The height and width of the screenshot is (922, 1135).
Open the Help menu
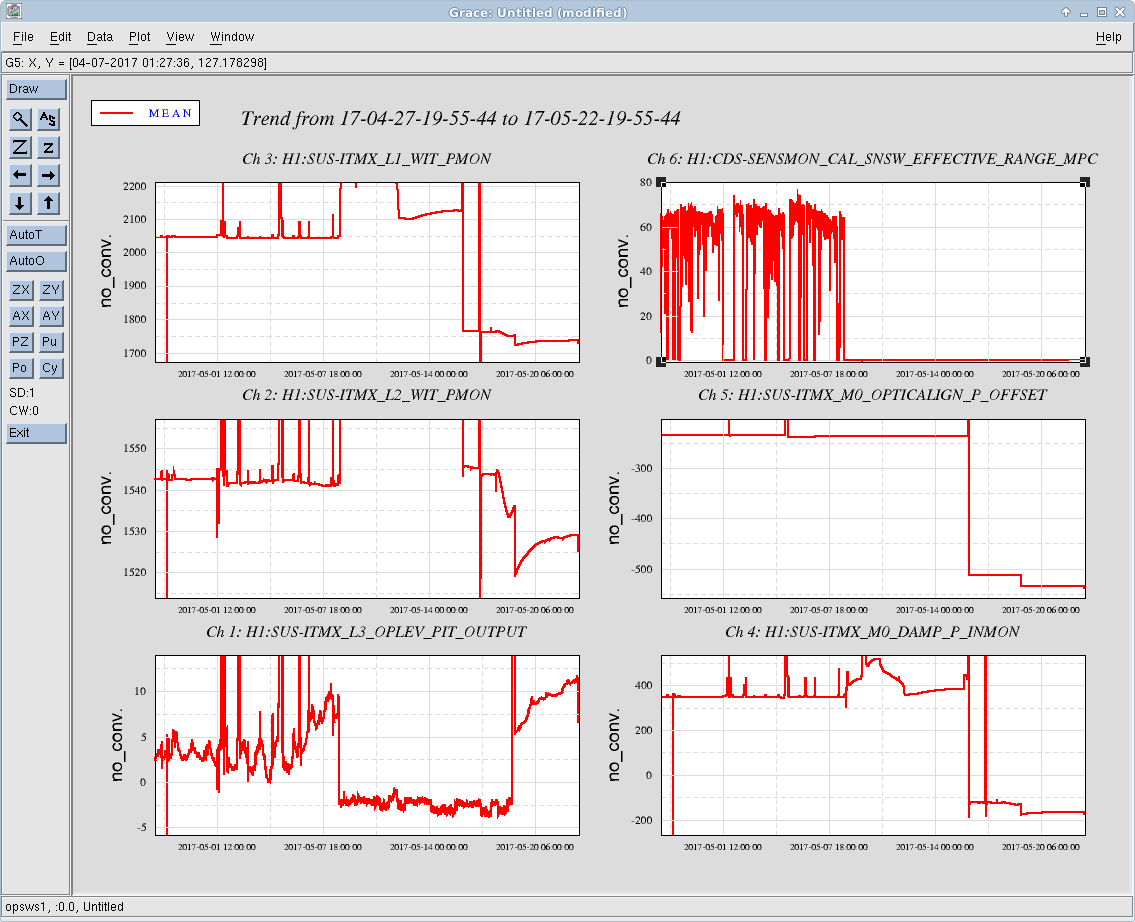pyautogui.click(x=1108, y=37)
